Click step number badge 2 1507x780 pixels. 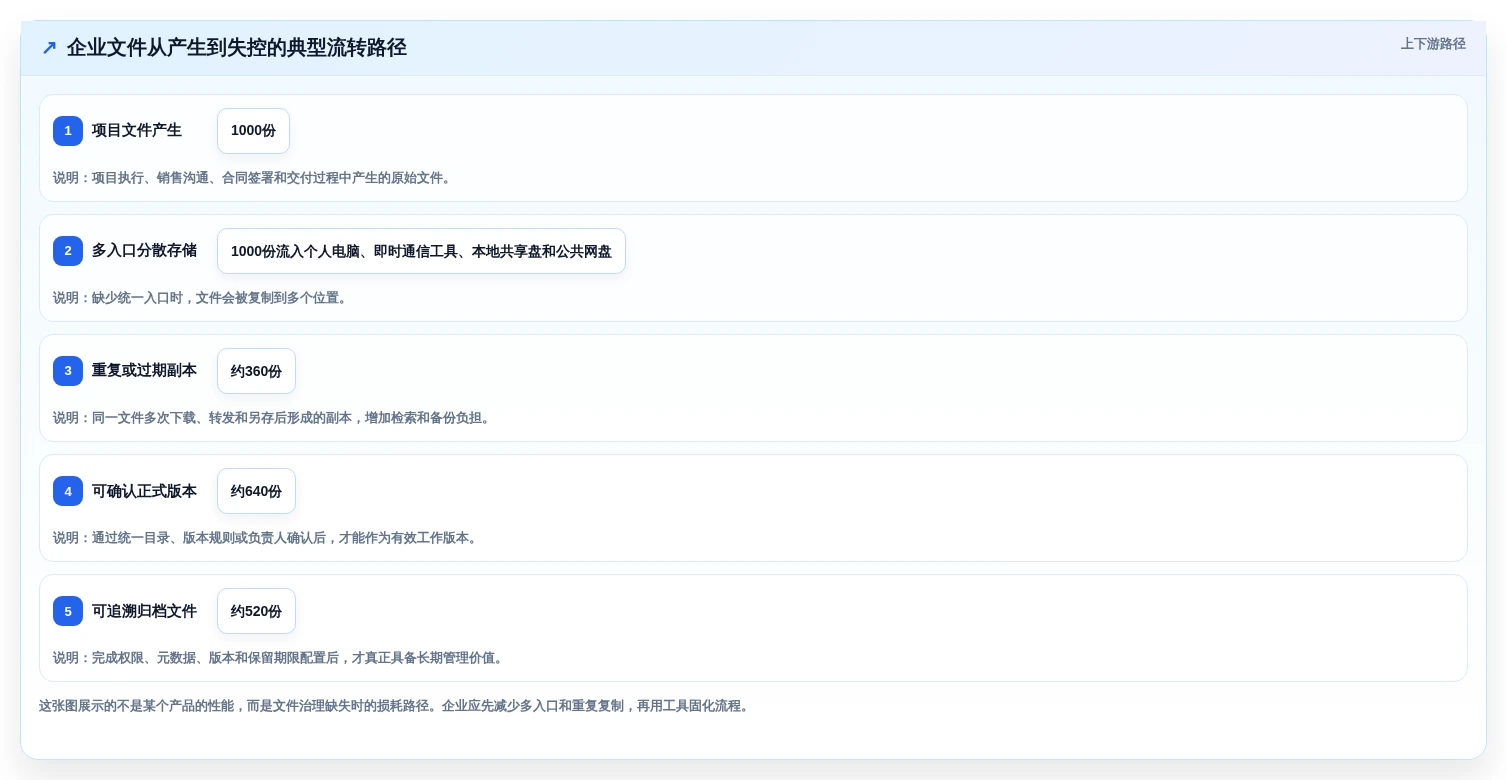[68, 251]
